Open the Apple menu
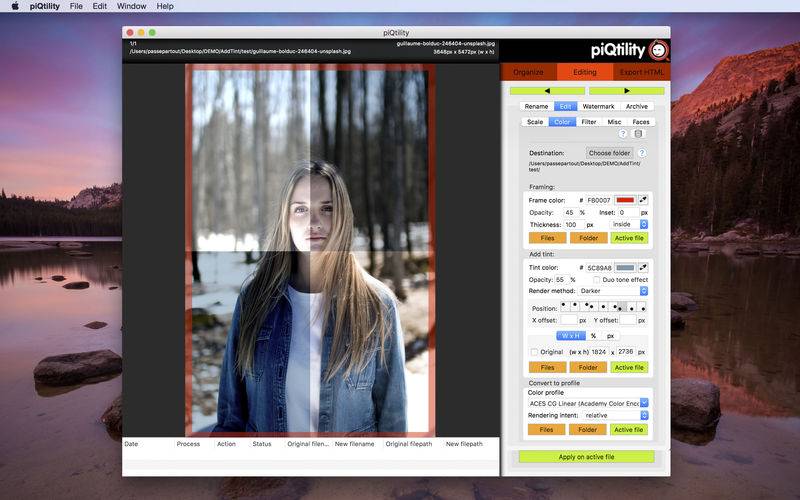The image size is (800, 500). [15, 6]
